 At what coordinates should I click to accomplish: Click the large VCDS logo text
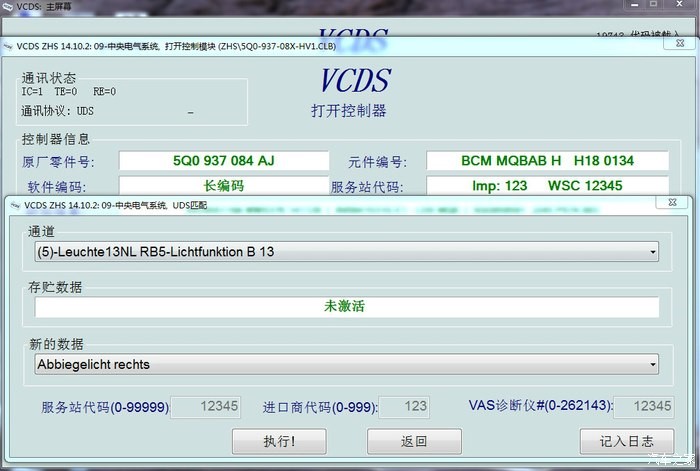pos(355,80)
